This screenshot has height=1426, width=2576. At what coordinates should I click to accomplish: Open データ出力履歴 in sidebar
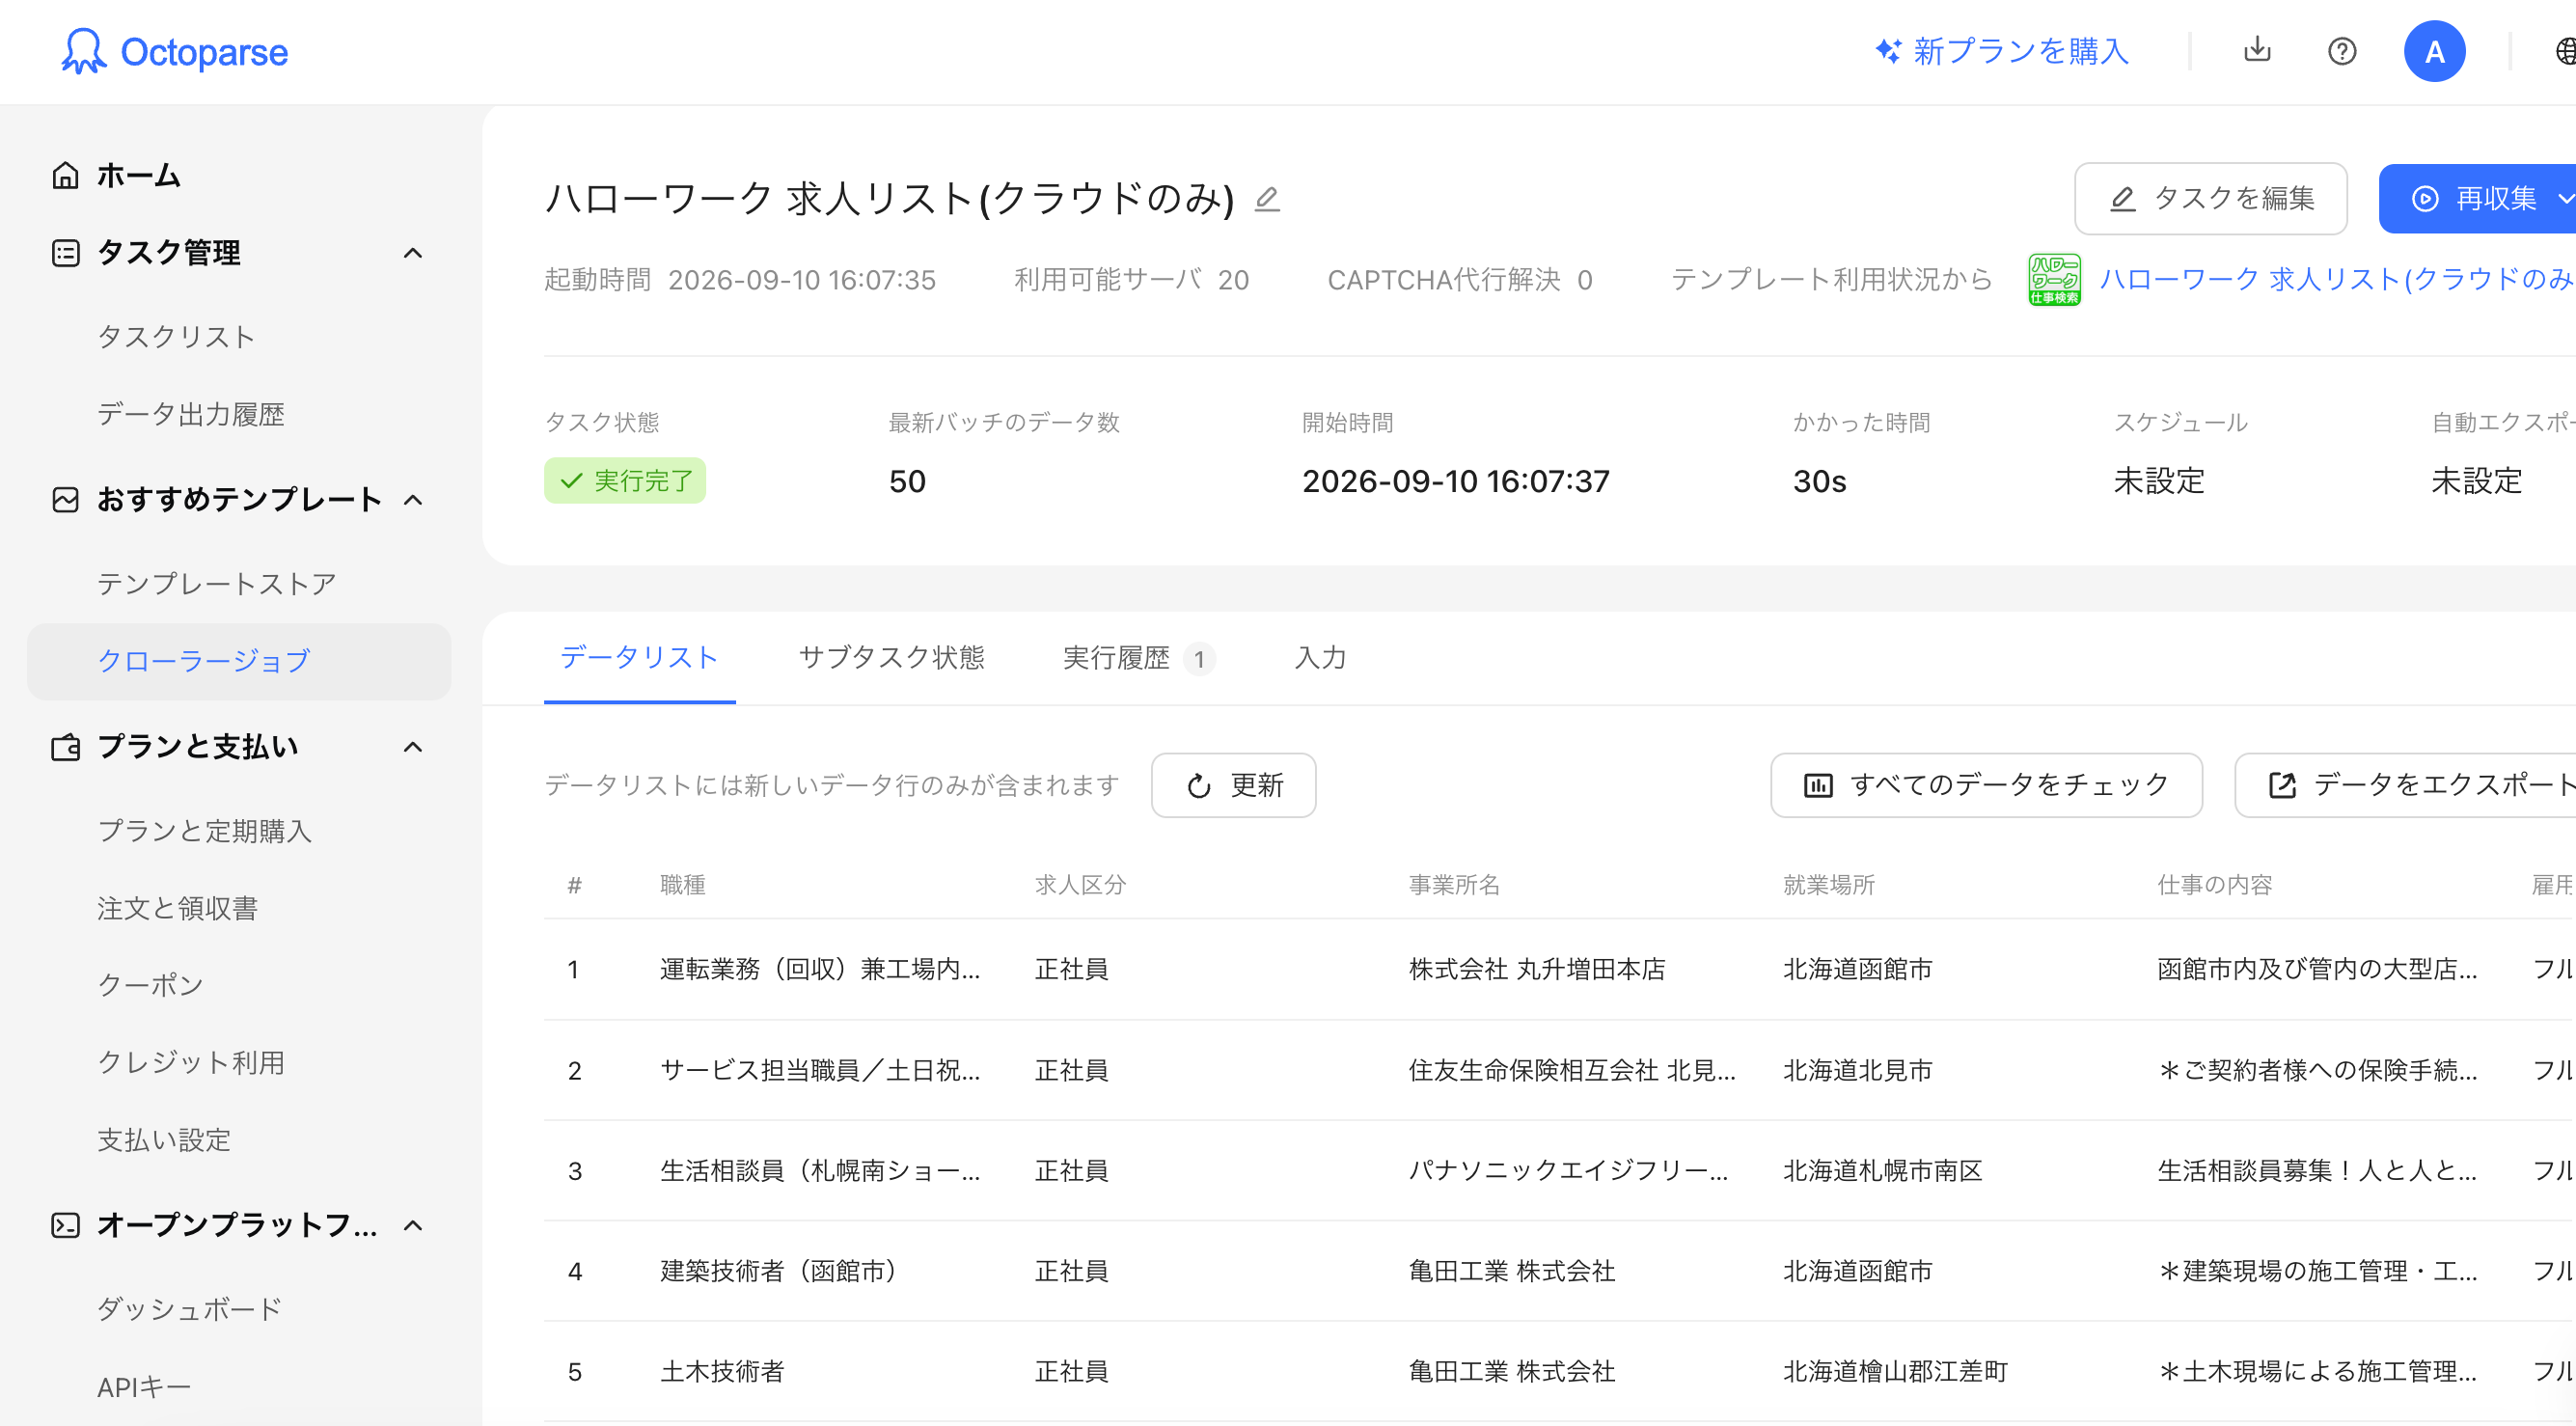click(190, 414)
